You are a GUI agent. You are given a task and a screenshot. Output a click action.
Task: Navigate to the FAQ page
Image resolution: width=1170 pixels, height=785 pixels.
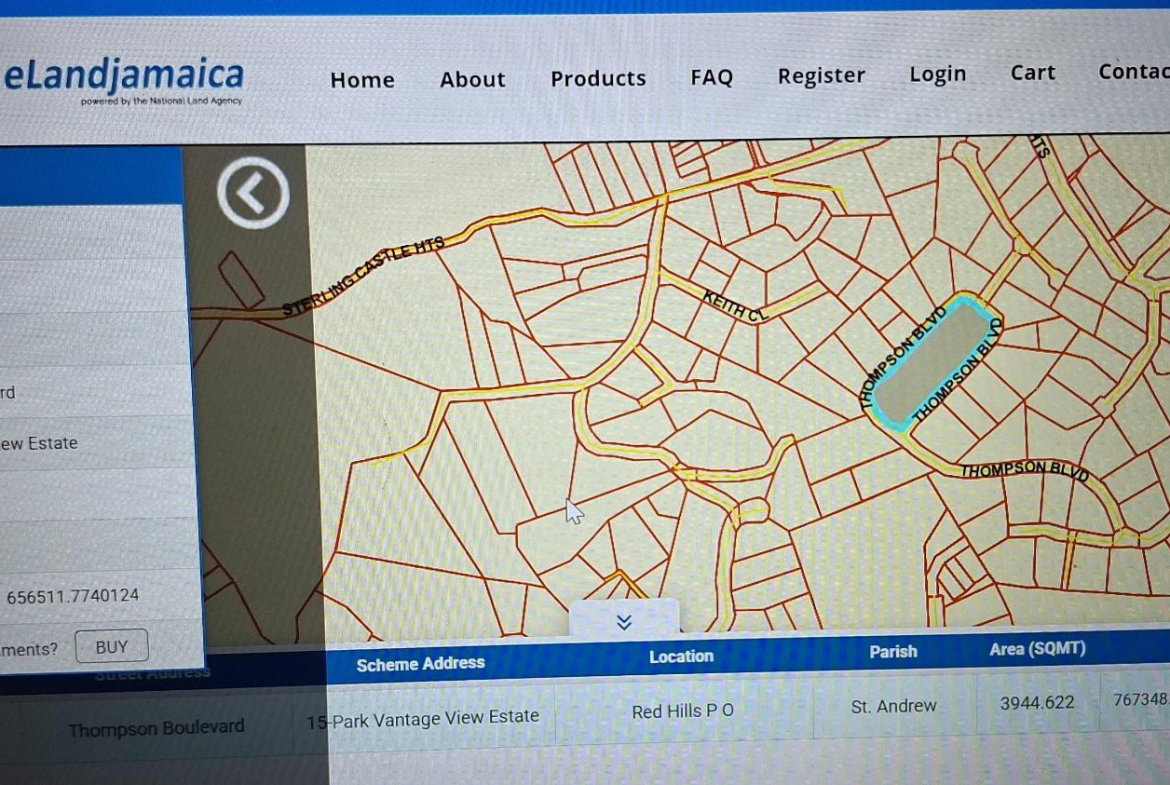[x=711, y=77]
